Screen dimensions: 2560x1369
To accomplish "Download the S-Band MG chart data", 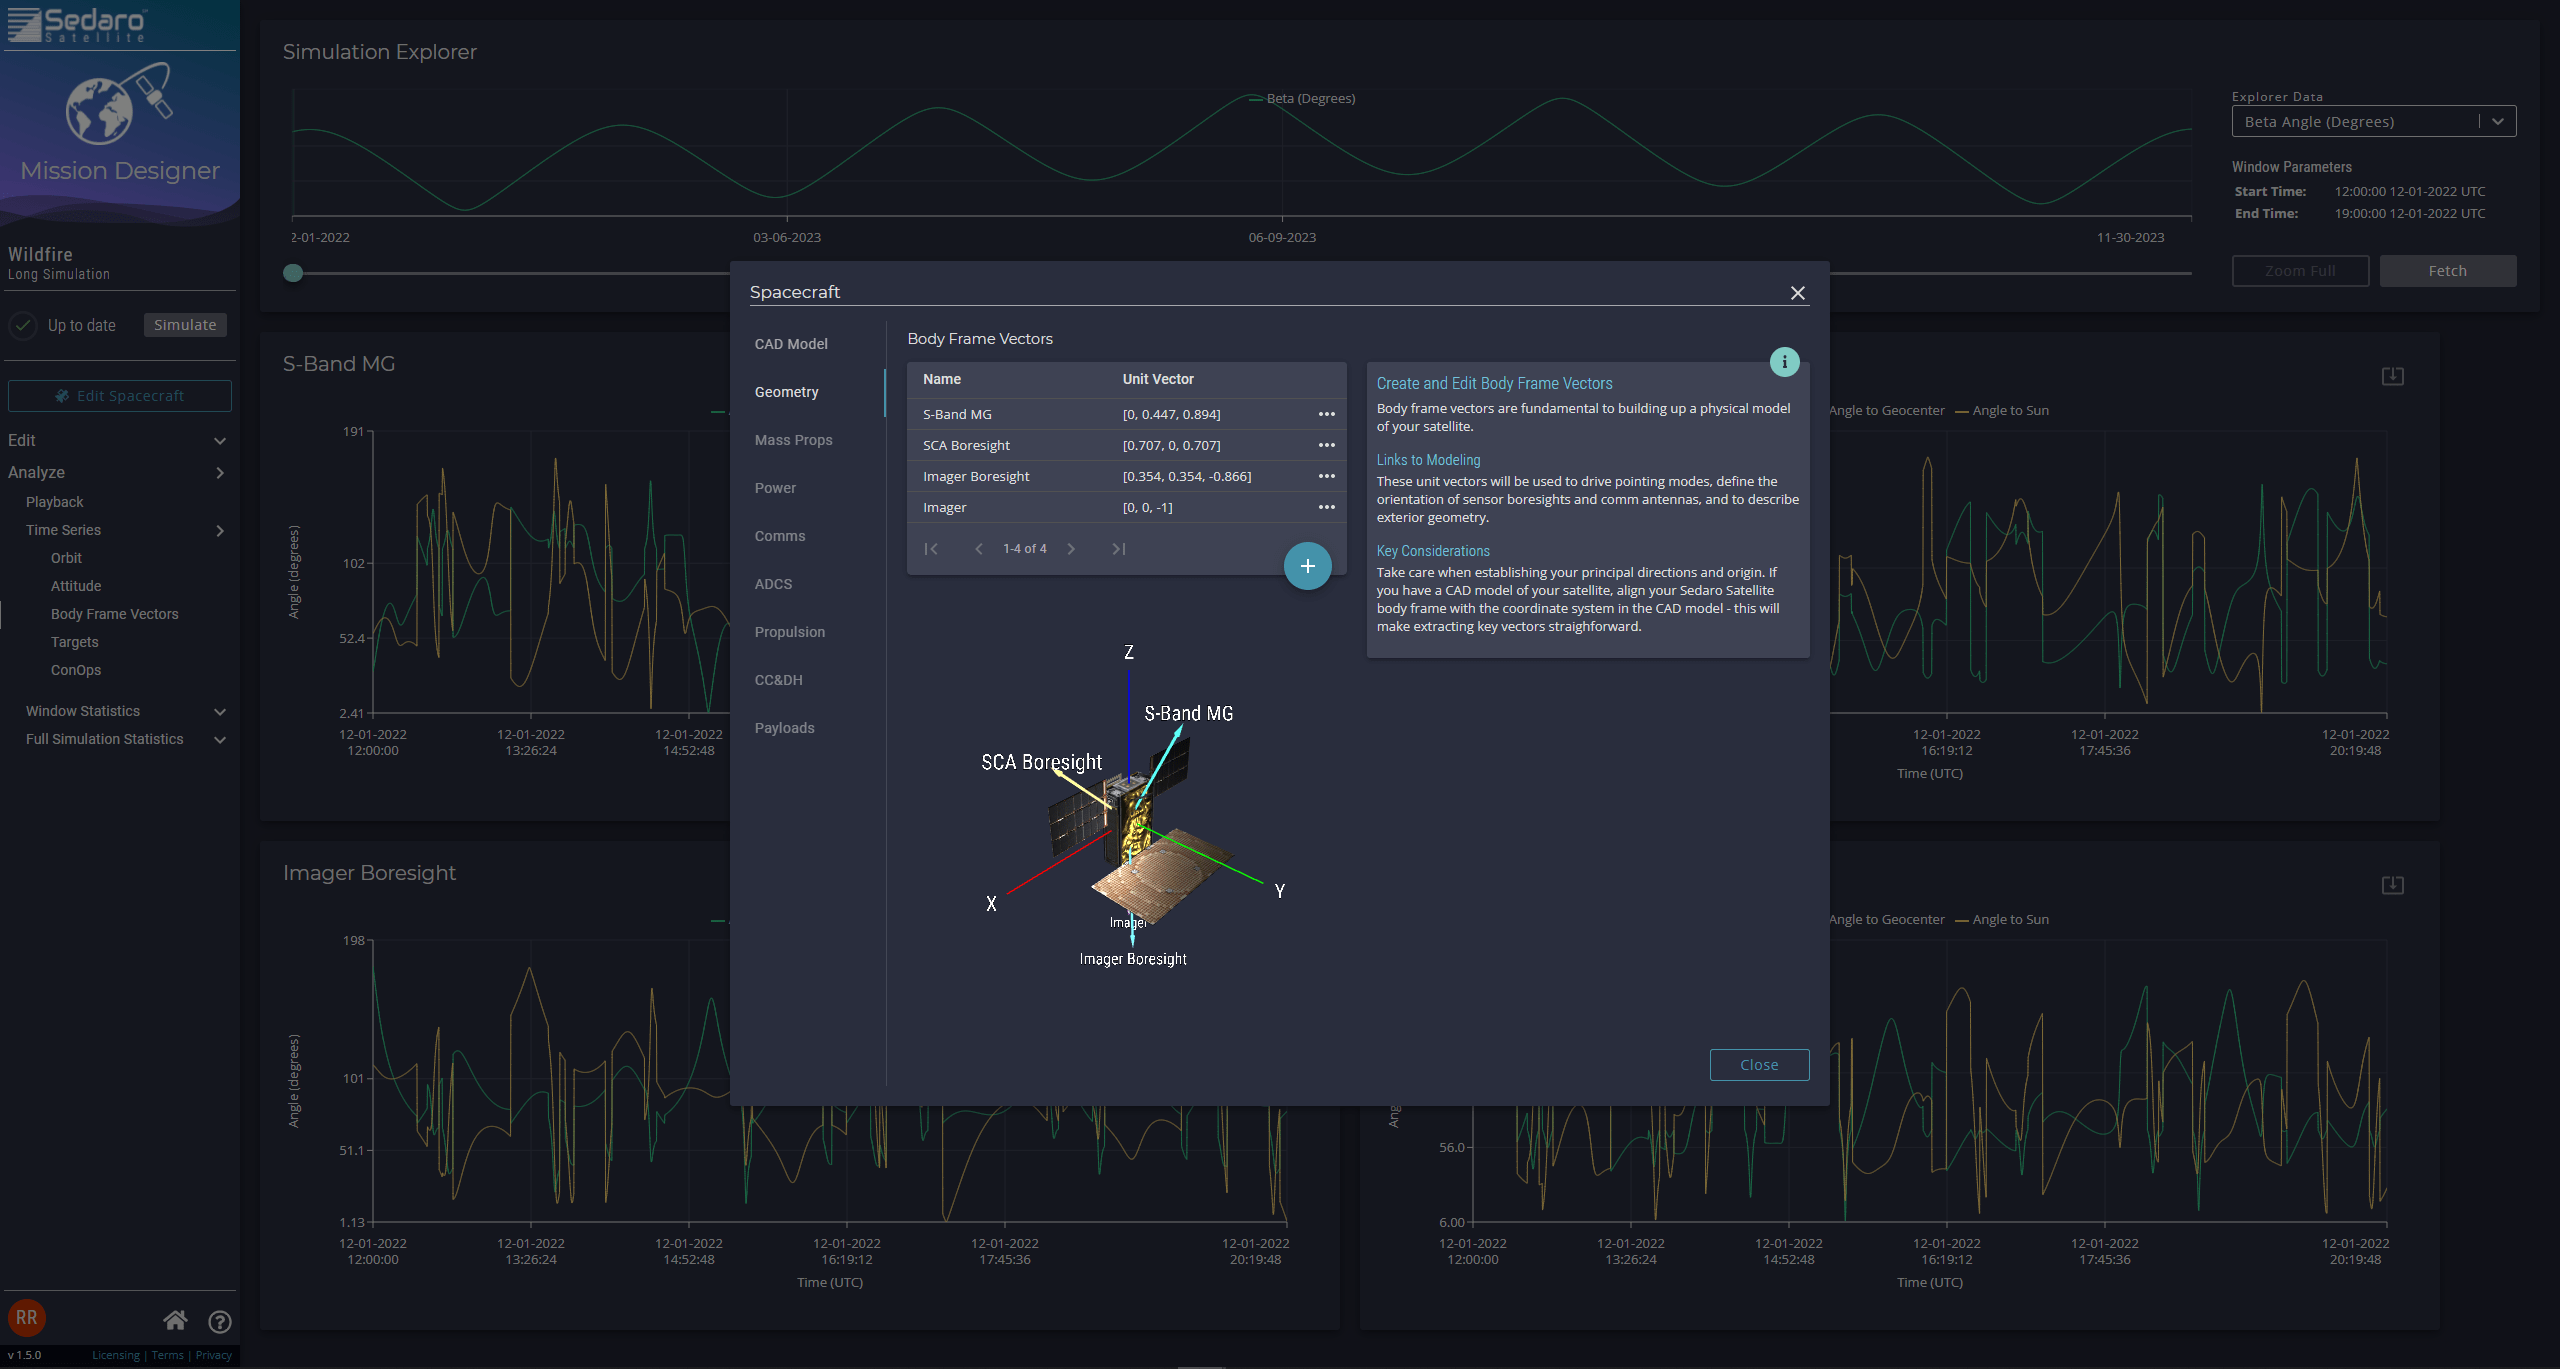I will click(x=2392, y=376).
